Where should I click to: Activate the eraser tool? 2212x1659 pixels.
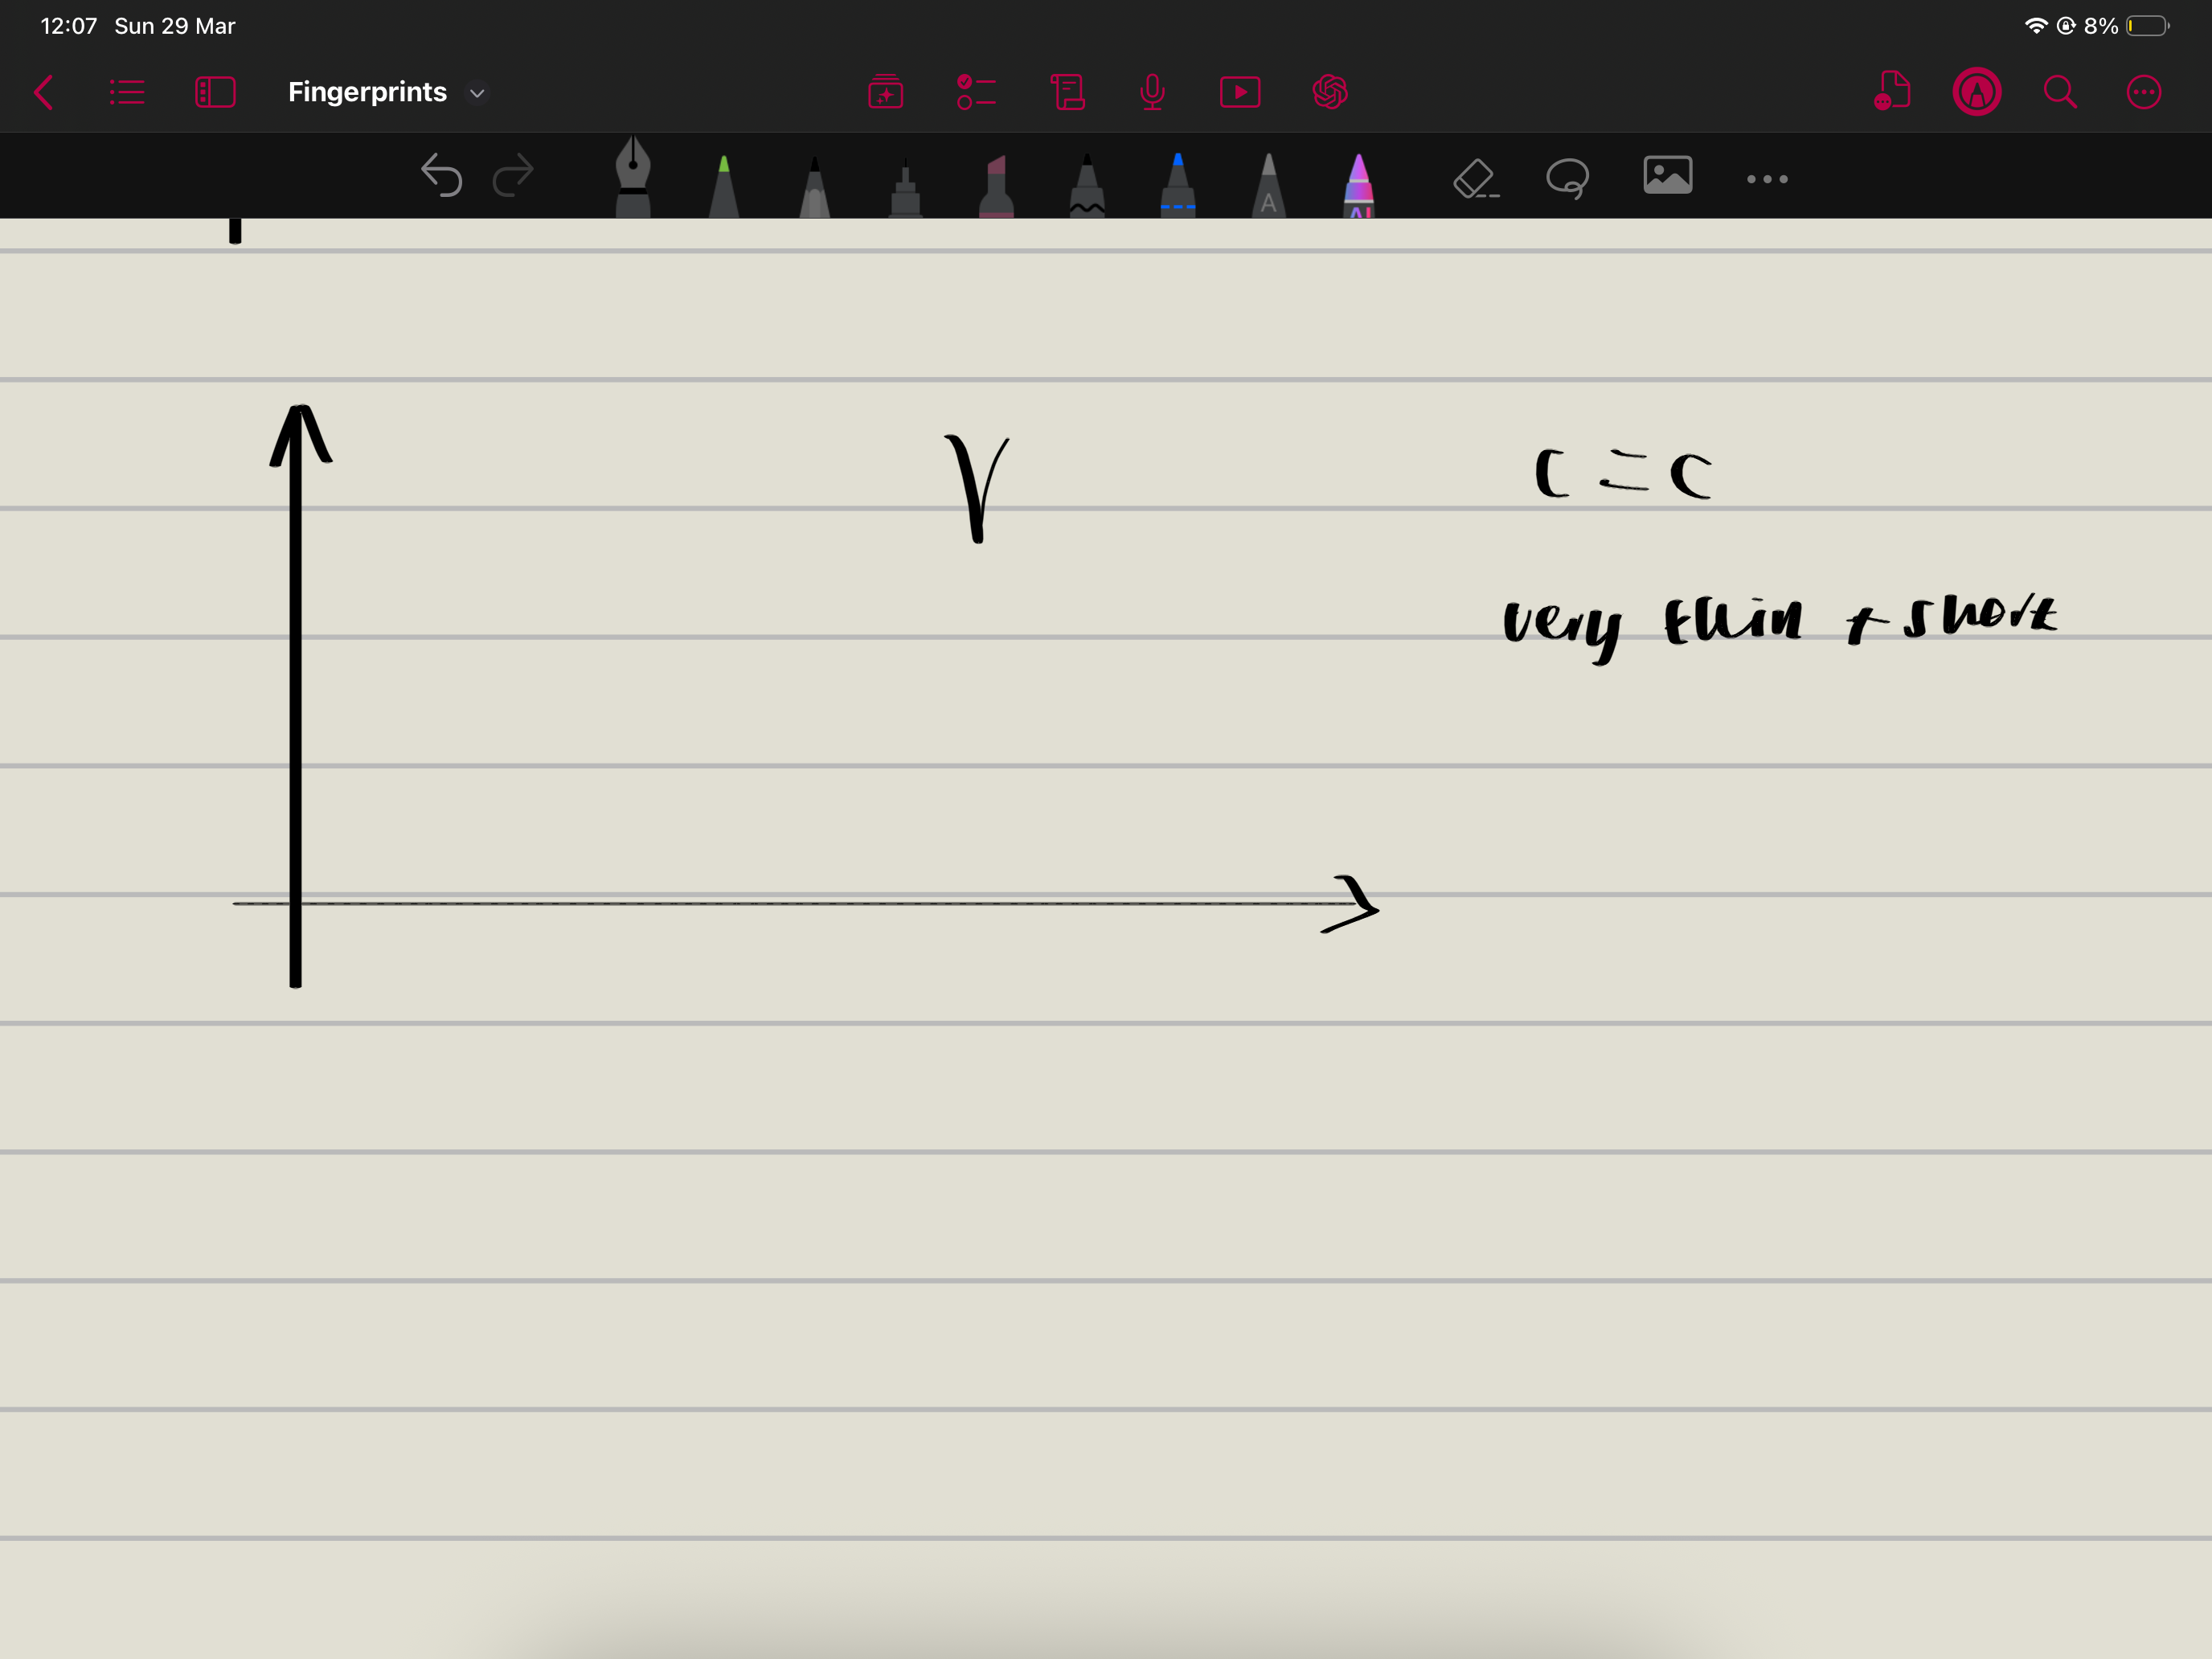pyautogui.click(x=1475, y=177)
